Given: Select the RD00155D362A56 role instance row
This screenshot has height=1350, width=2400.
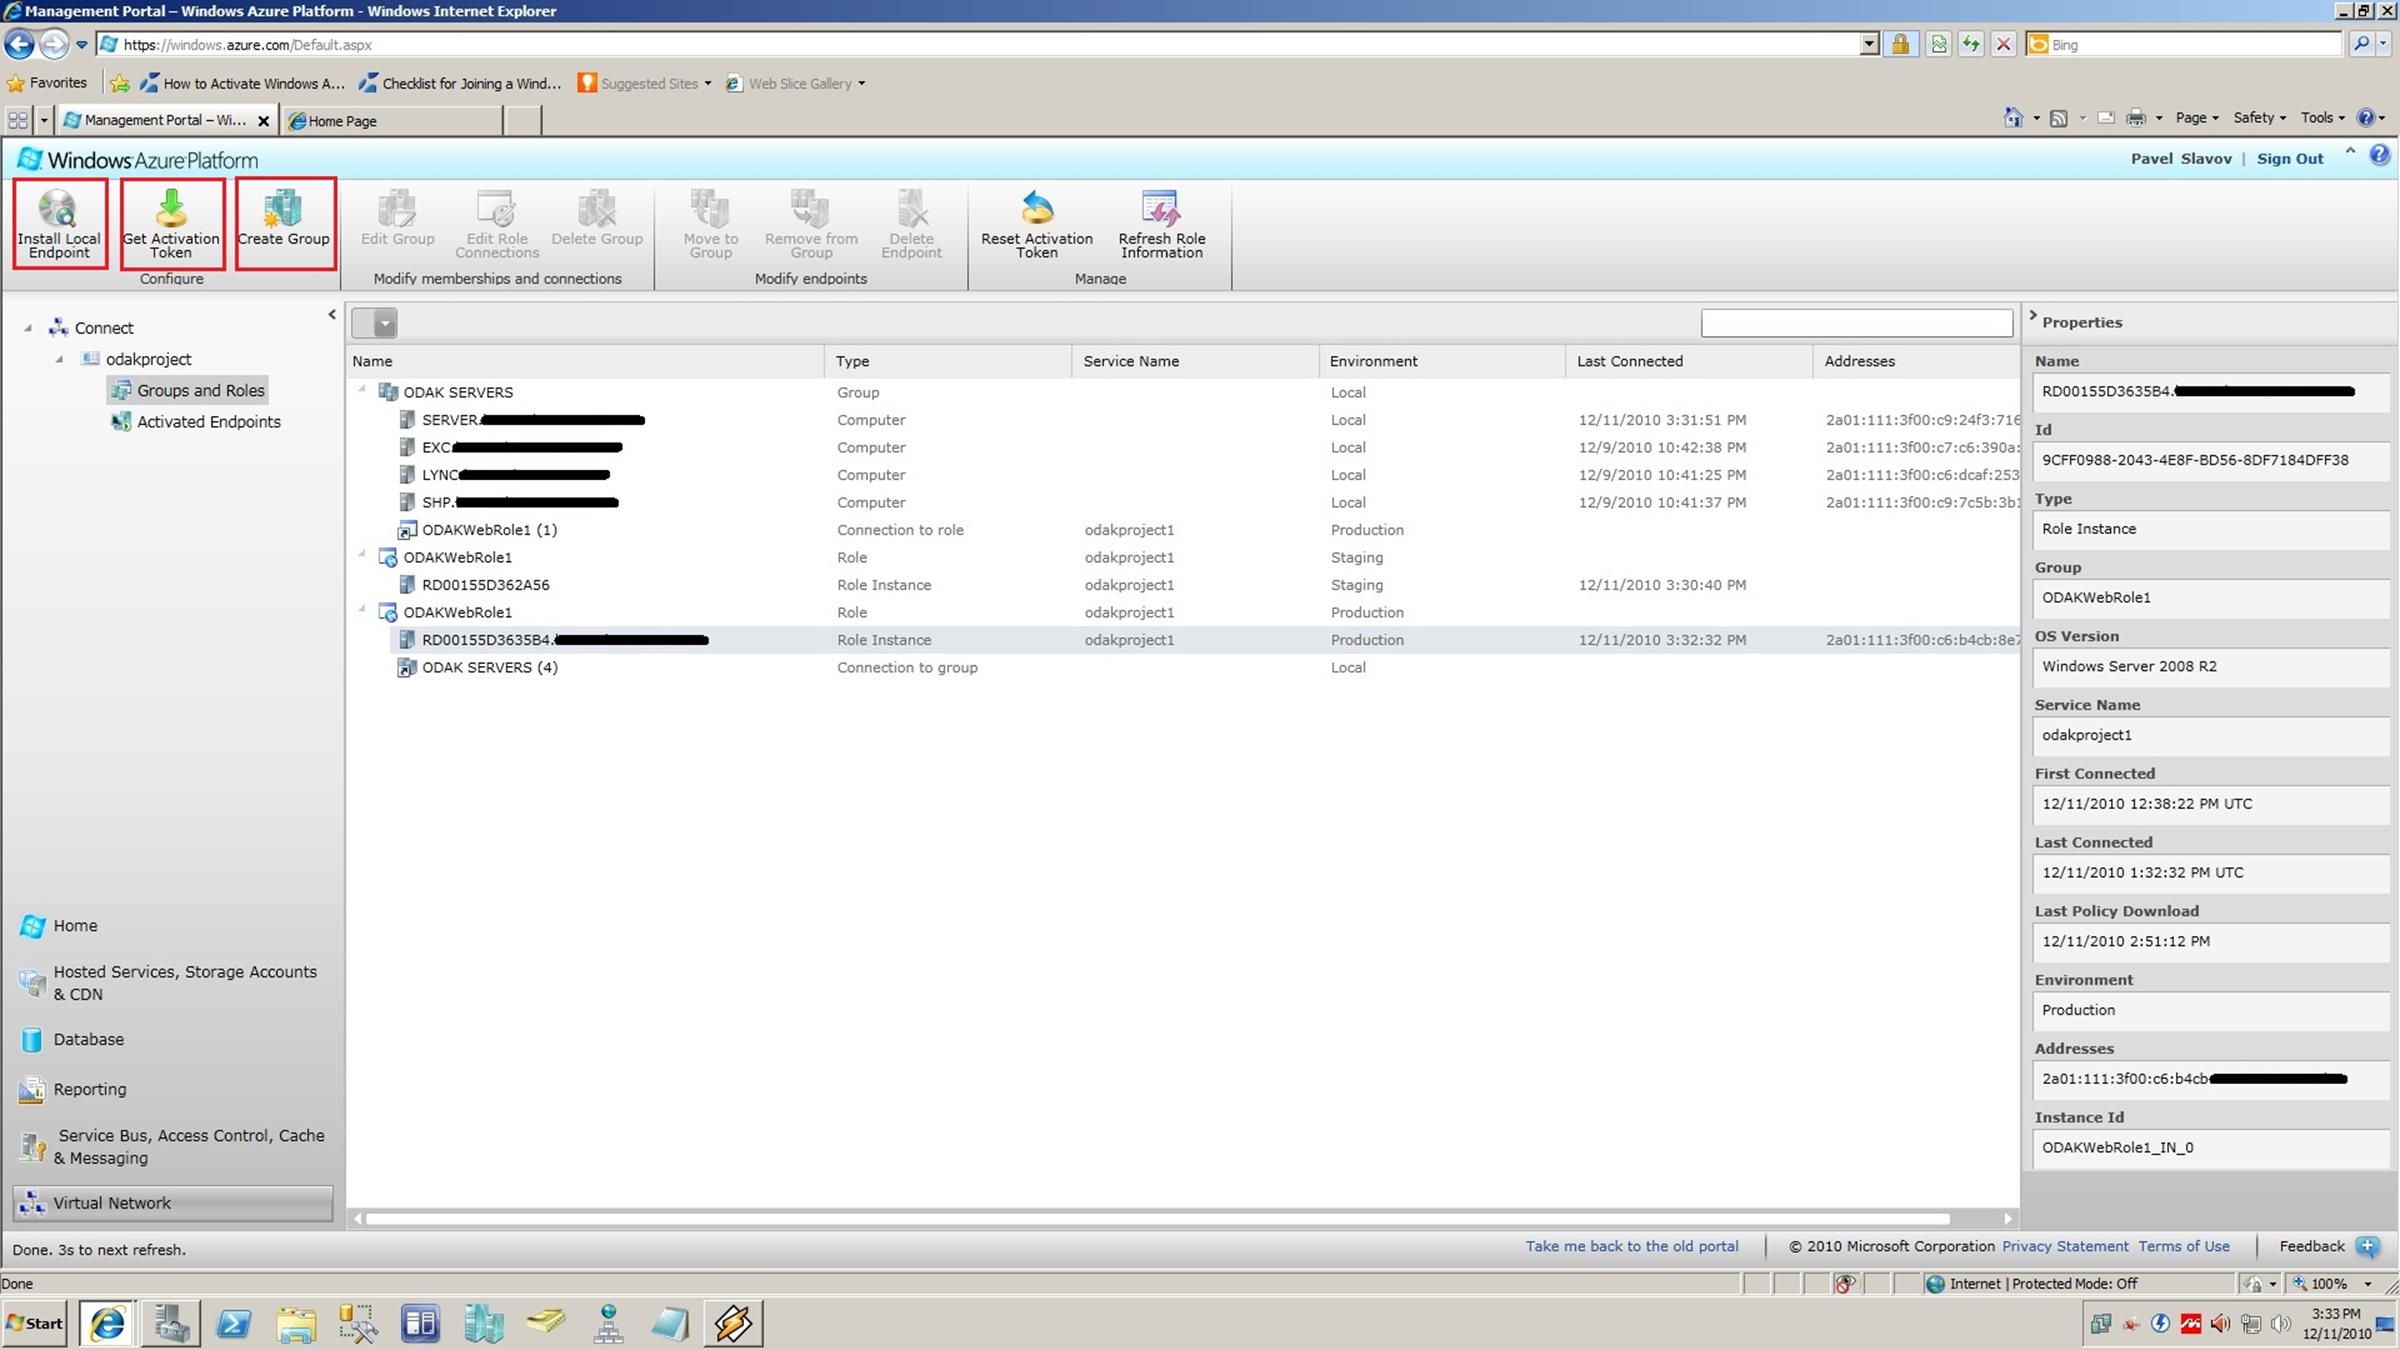Looking at the screenshot, I should 1182,585.
